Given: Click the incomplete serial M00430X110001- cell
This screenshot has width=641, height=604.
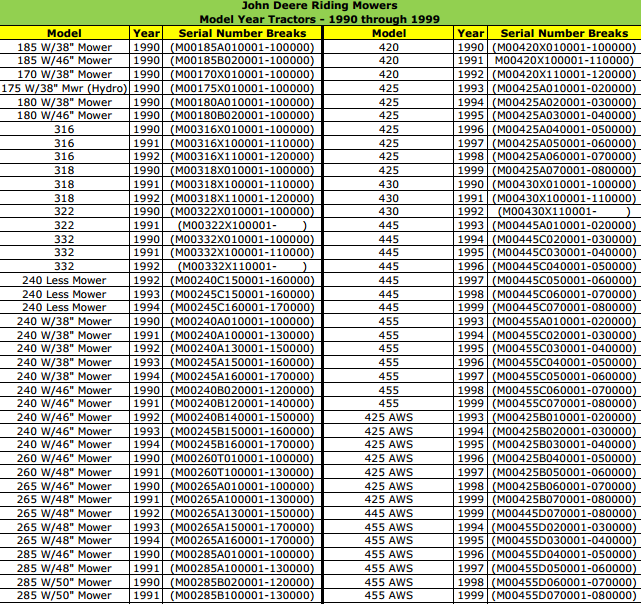Looking at the screenshot, I should point(564,211).
